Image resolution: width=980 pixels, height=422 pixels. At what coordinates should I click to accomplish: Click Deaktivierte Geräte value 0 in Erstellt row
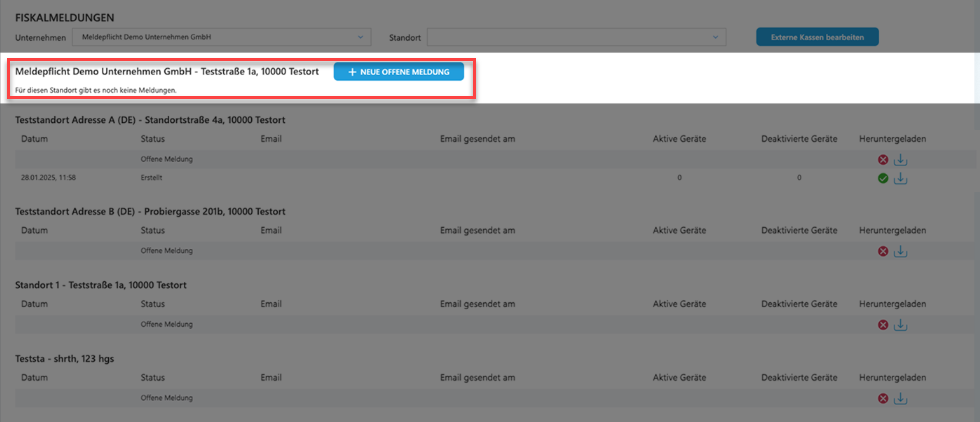tap(799, 179)
